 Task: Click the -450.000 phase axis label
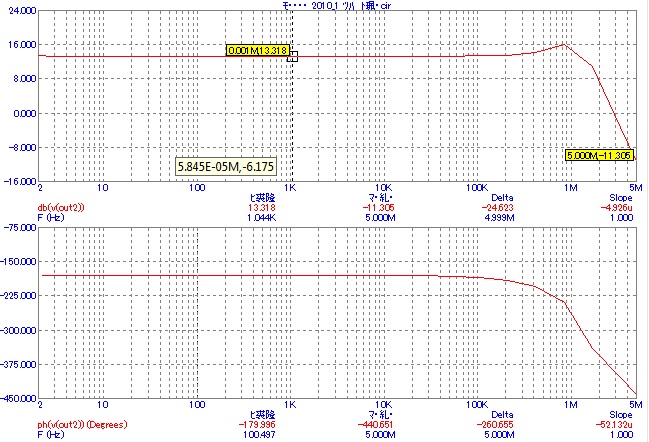click(x=19, y=398)
